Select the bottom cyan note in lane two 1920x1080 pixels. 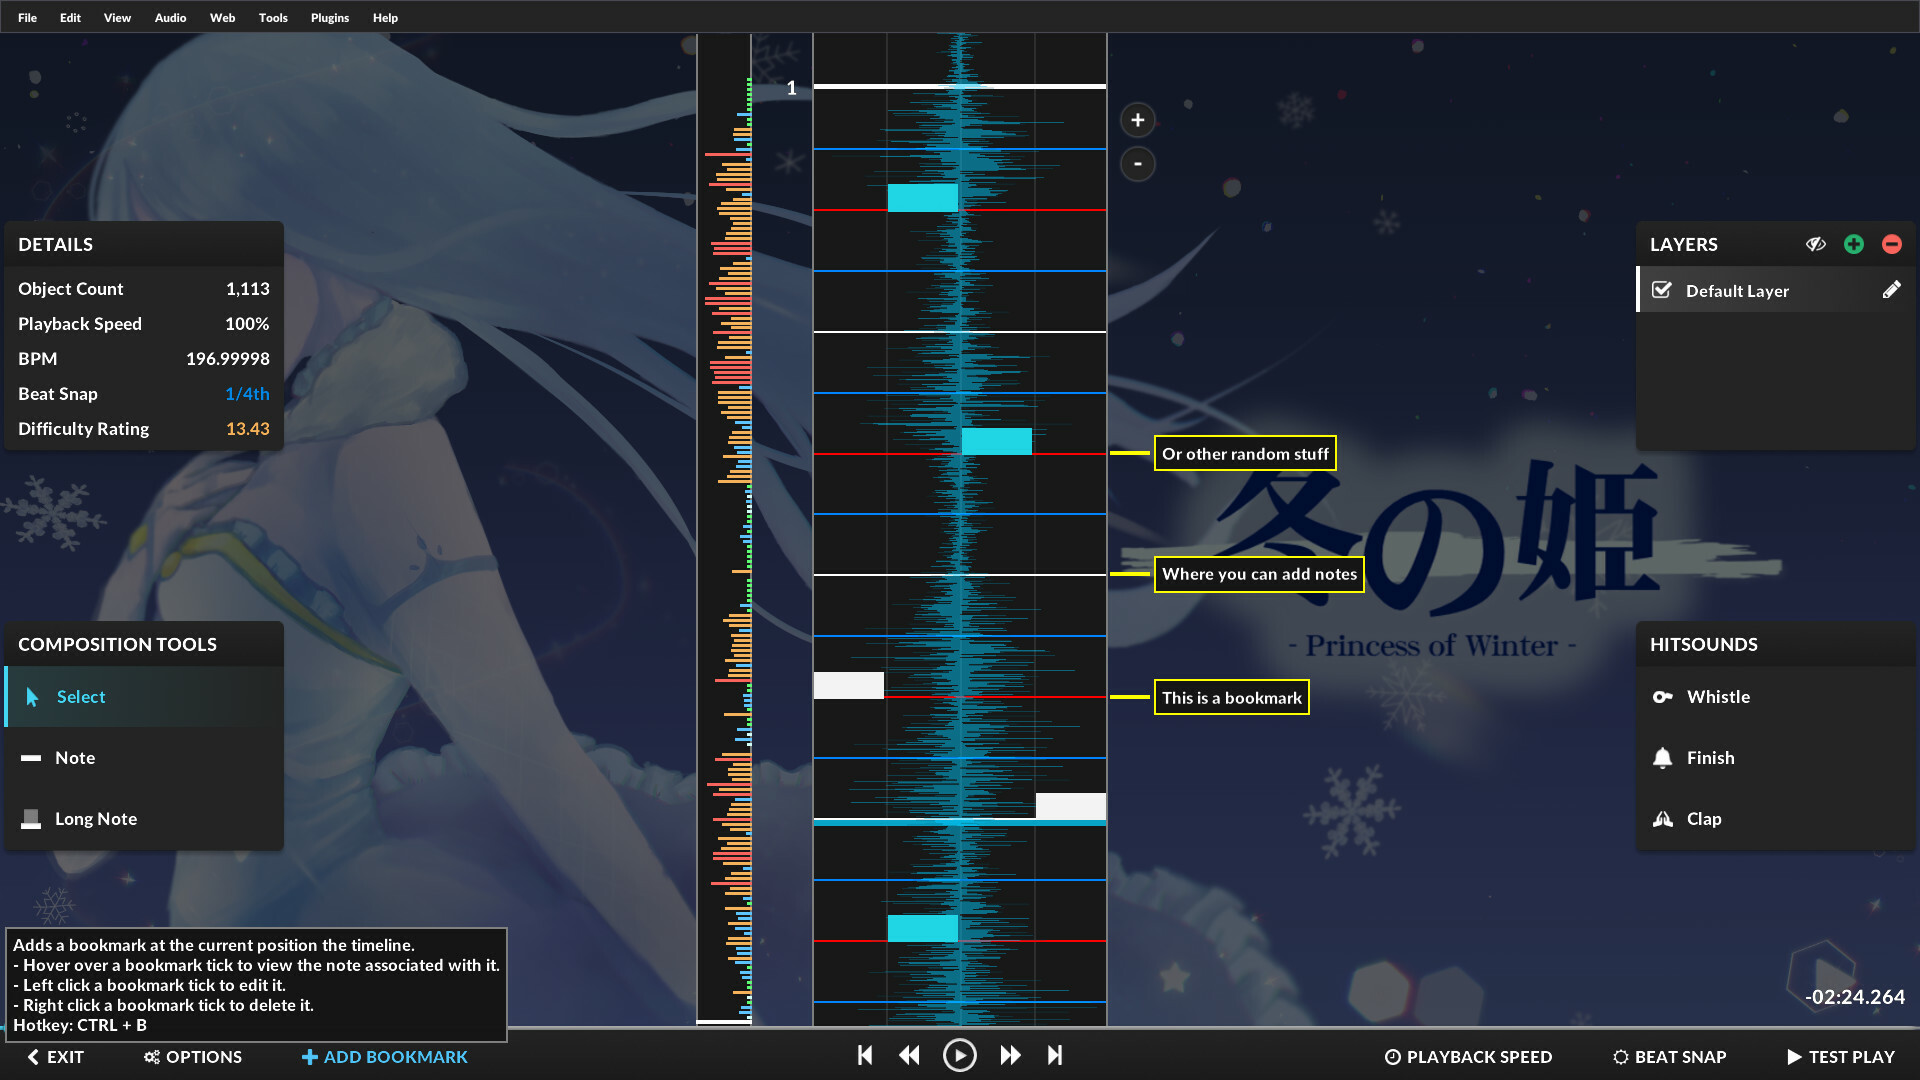coord(922,928)
